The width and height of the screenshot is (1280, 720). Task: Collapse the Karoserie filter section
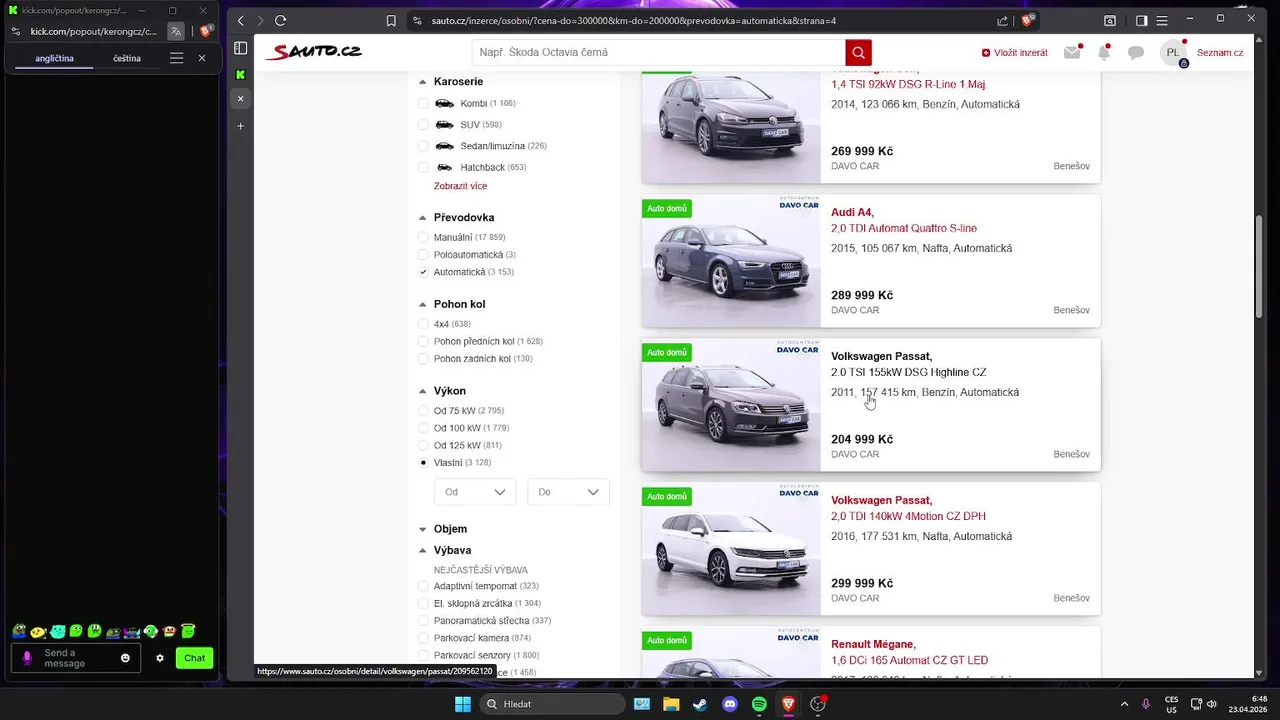click(x=422, y=82)
